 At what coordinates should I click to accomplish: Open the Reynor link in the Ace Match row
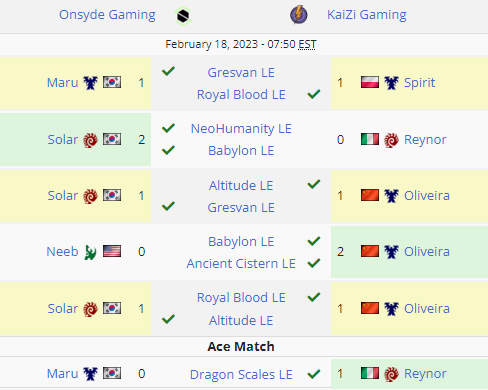coord(425,374)
